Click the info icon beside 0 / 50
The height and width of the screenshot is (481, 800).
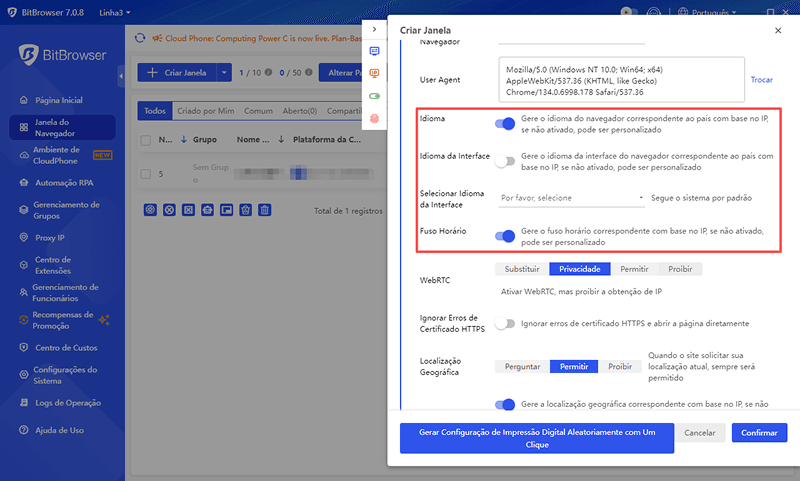309,72
